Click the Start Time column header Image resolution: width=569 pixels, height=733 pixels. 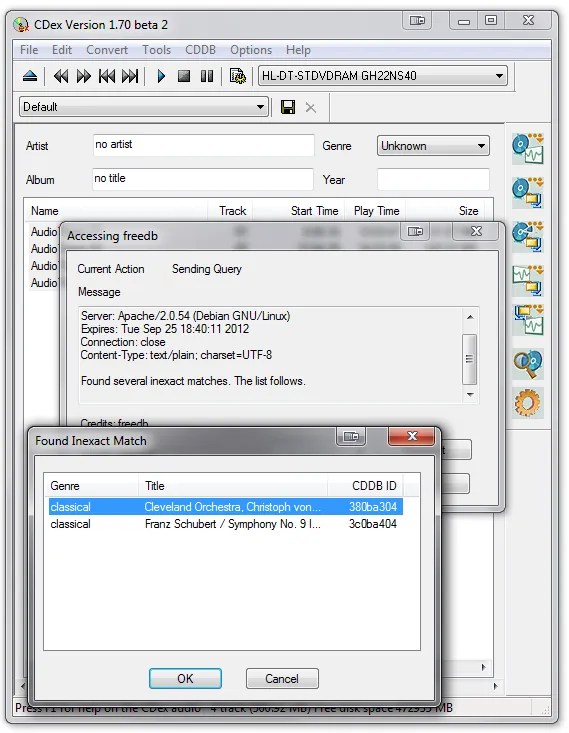coord(299,211)
